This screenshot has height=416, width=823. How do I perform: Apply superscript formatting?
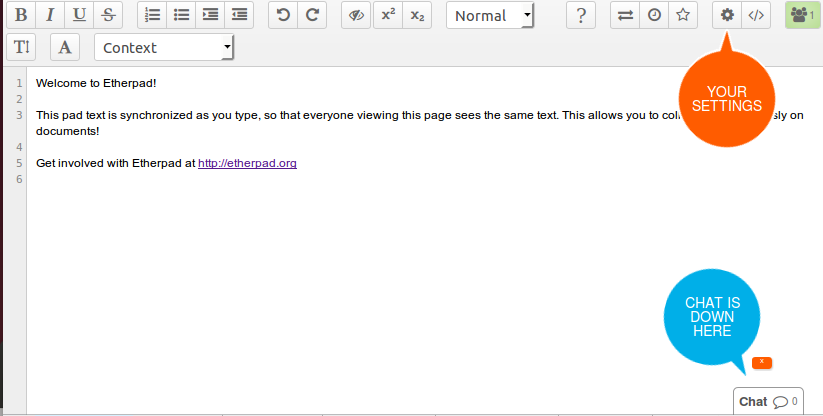[388, 15]
